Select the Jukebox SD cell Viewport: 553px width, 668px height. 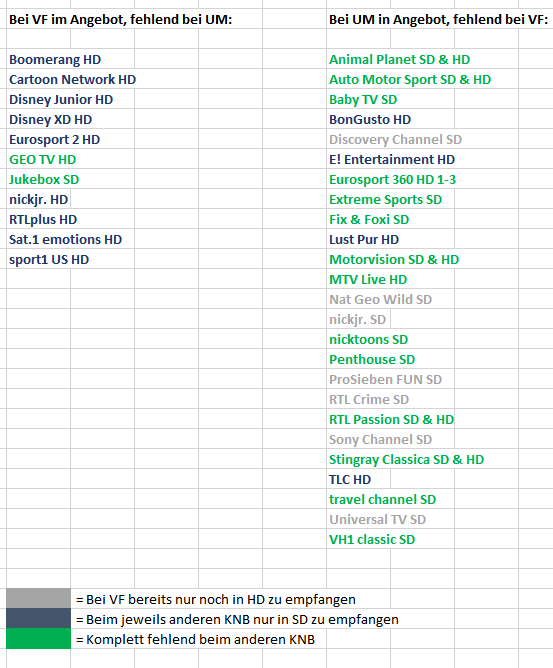44,180
